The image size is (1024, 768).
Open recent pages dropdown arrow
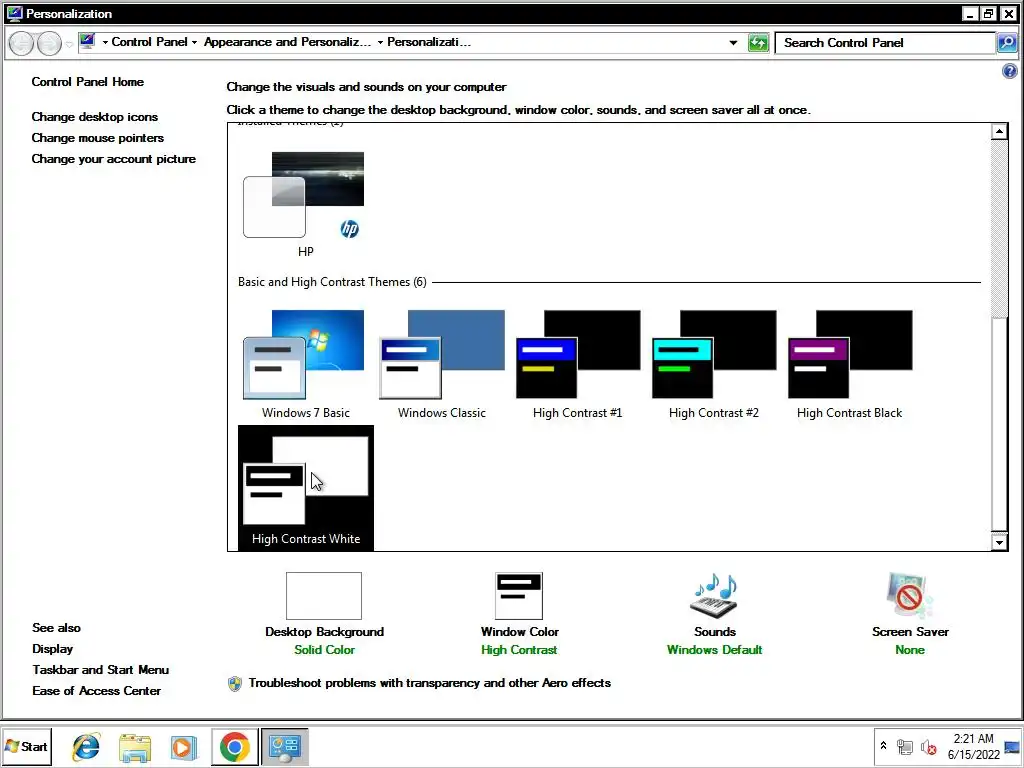point(69,44)
